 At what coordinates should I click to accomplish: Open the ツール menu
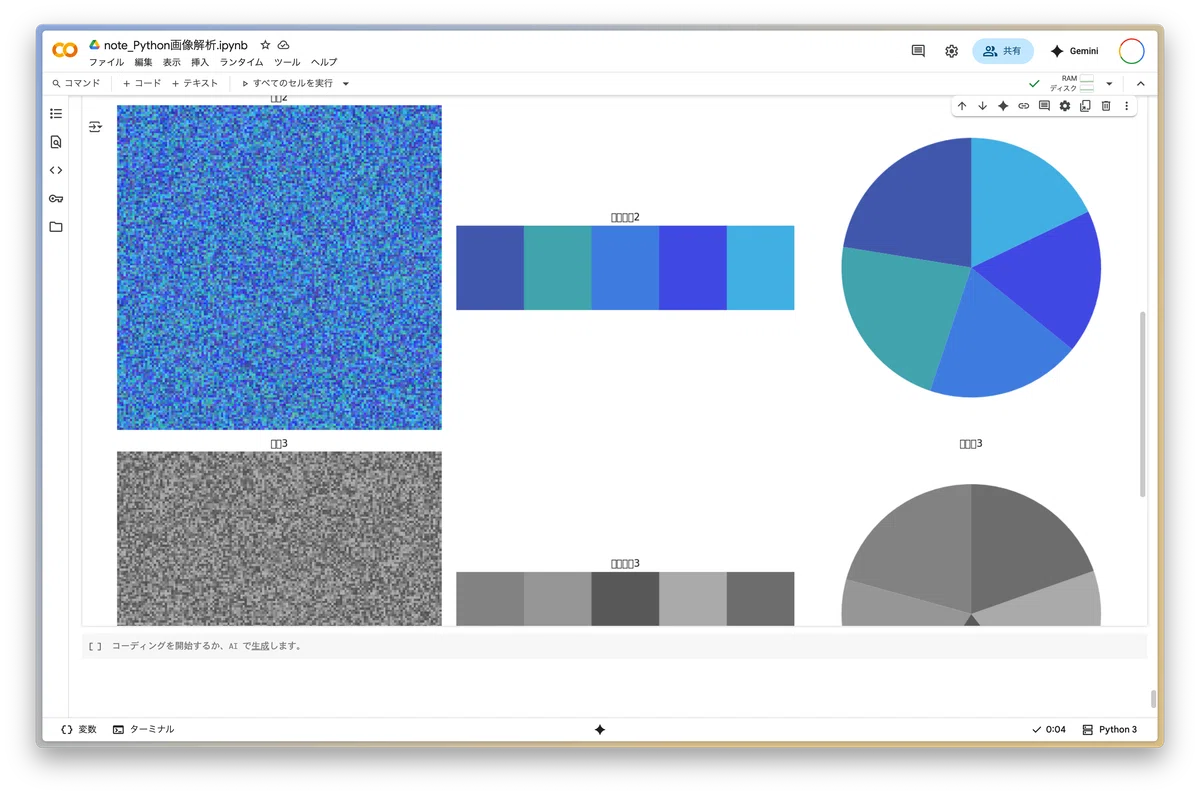click(287, 62)
